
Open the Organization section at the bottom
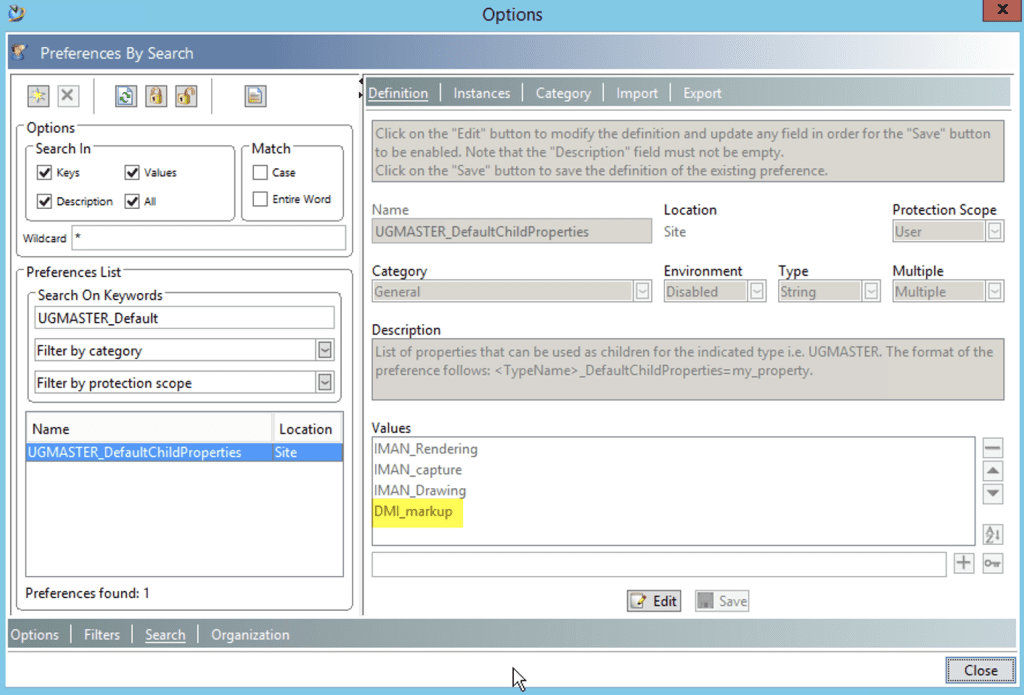pos(249,634)
